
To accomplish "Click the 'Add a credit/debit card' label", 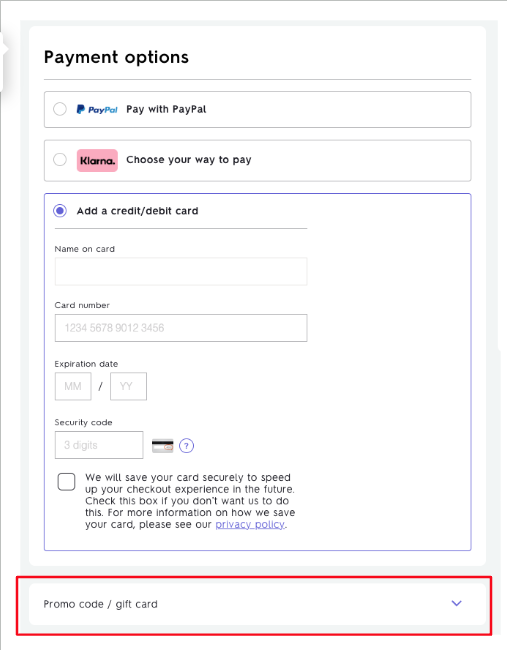I will point(138,211).
